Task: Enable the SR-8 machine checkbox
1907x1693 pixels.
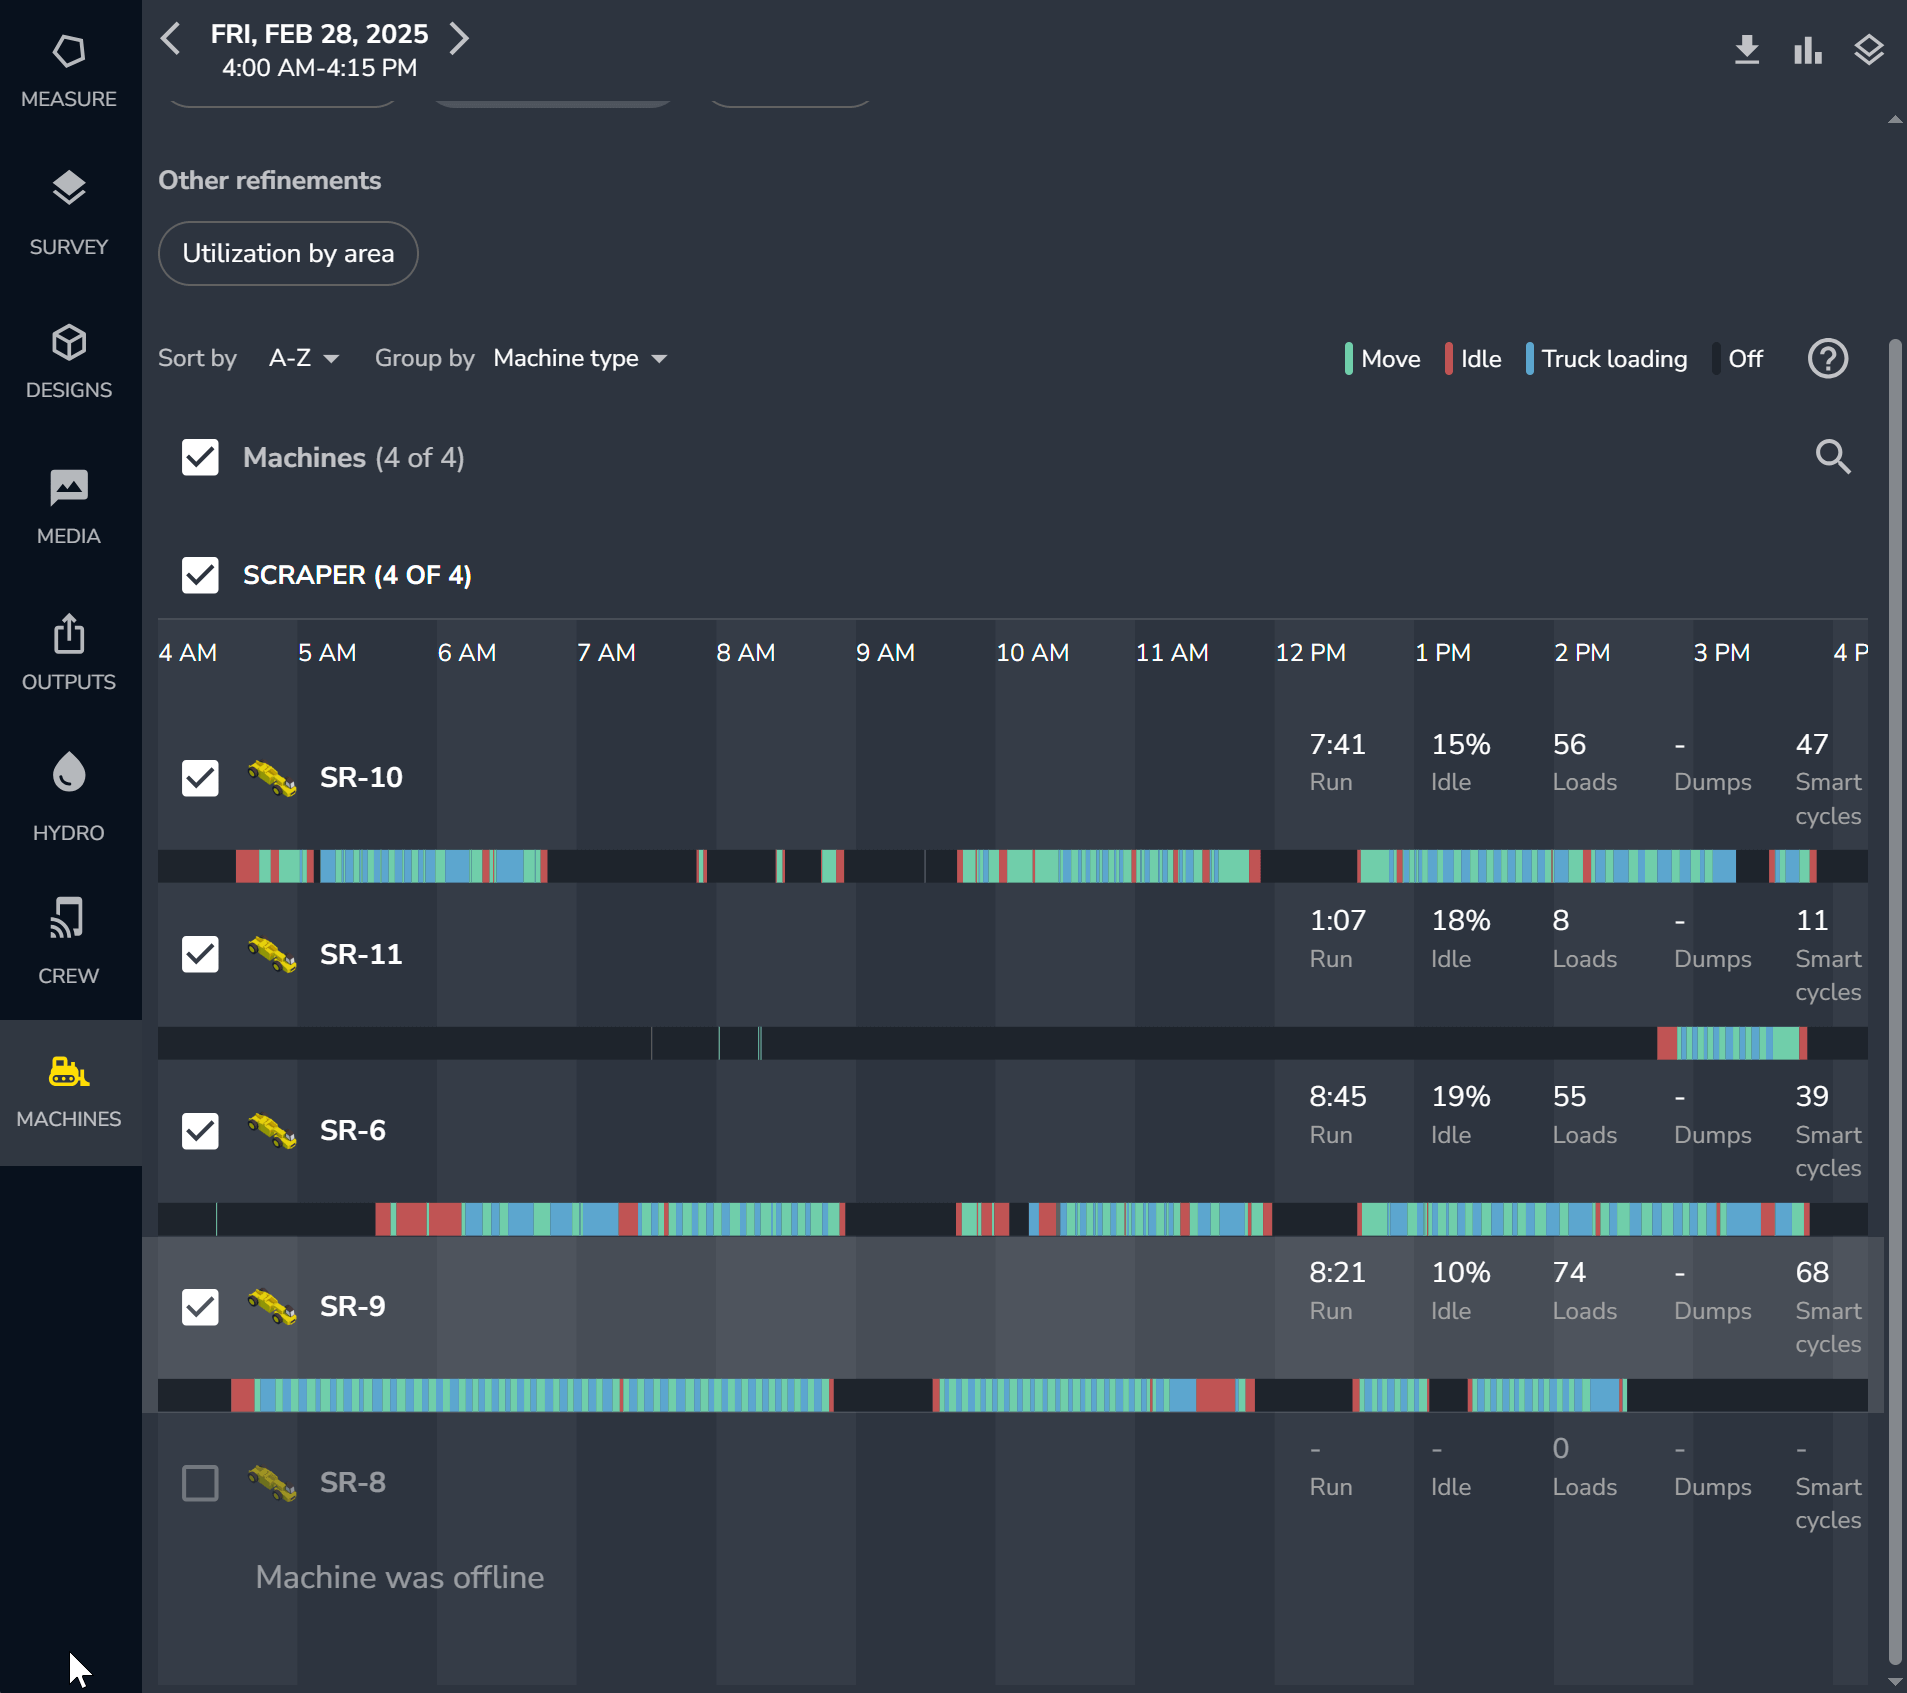Action: pyautogui.click(x=200, y=1483)
